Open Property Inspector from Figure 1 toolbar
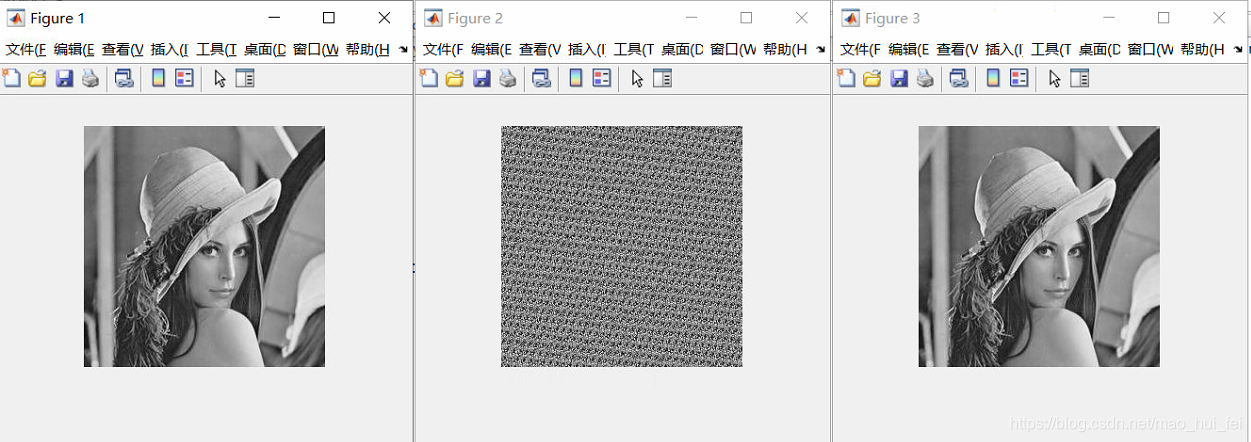This screenshot has width=1251, height=442. pyautogui.click(x=245, y=78)
